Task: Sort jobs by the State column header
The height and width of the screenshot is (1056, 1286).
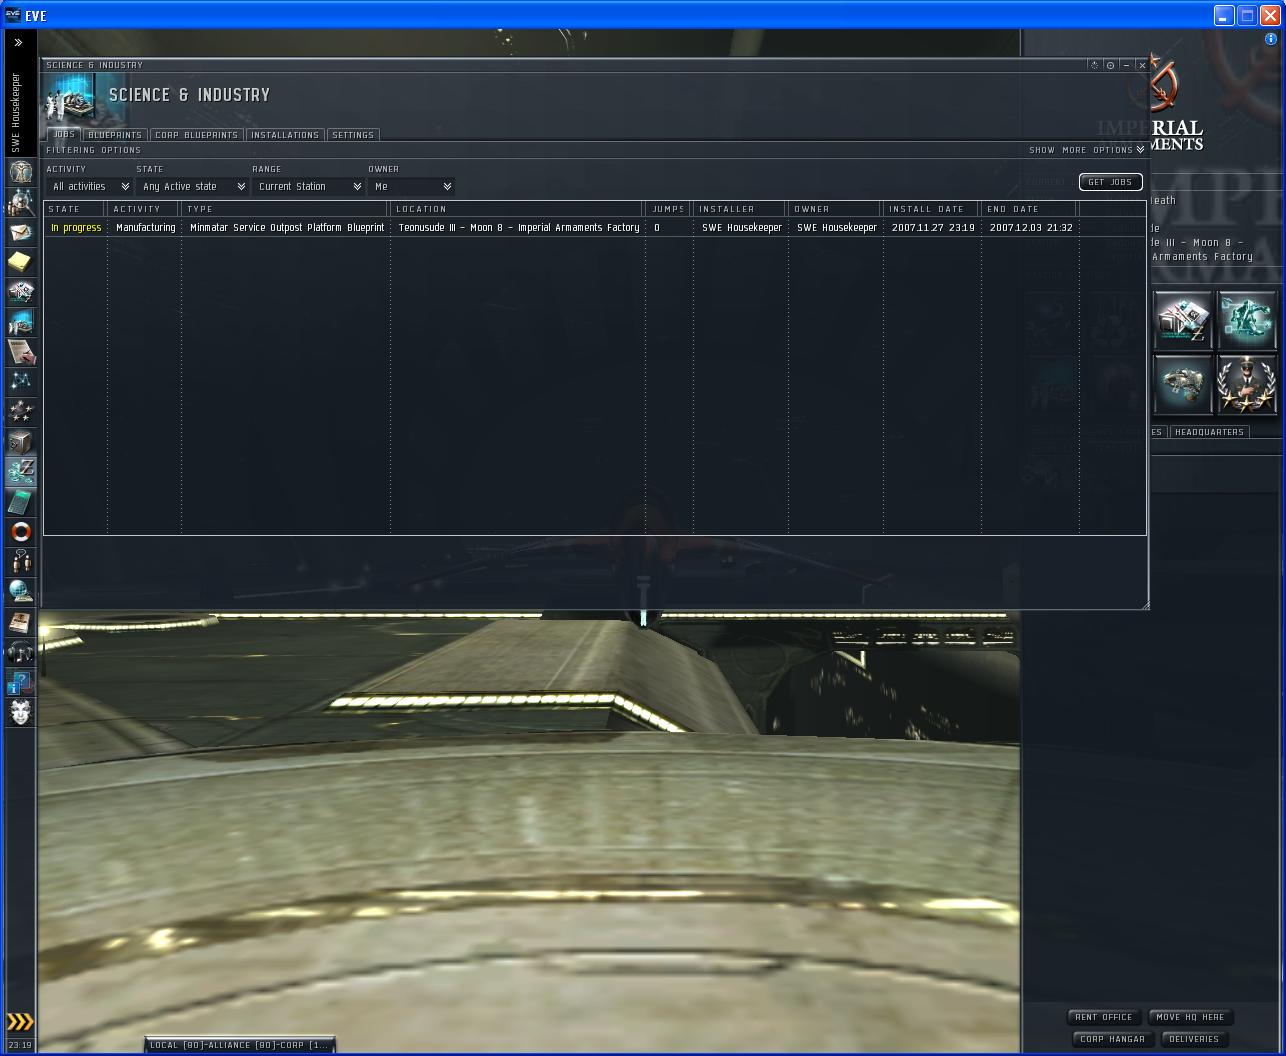Action: [75, 209]
